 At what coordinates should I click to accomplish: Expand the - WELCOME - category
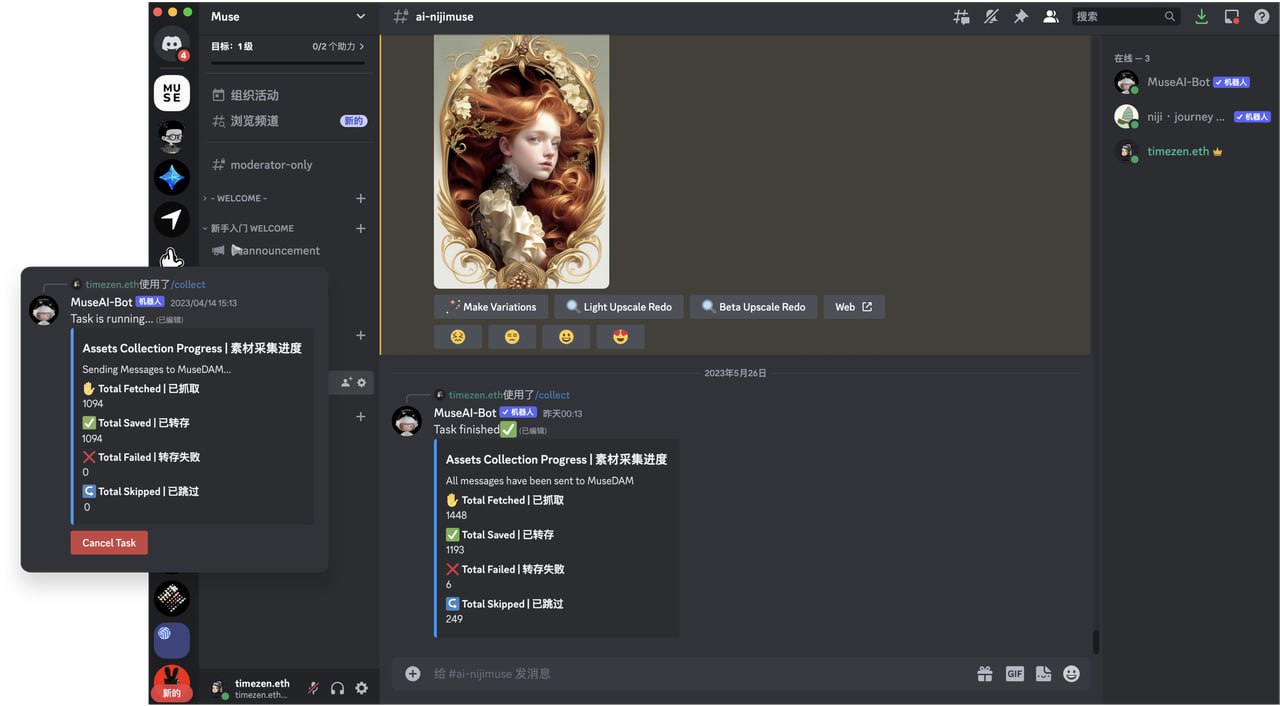[x=238, y=198]
